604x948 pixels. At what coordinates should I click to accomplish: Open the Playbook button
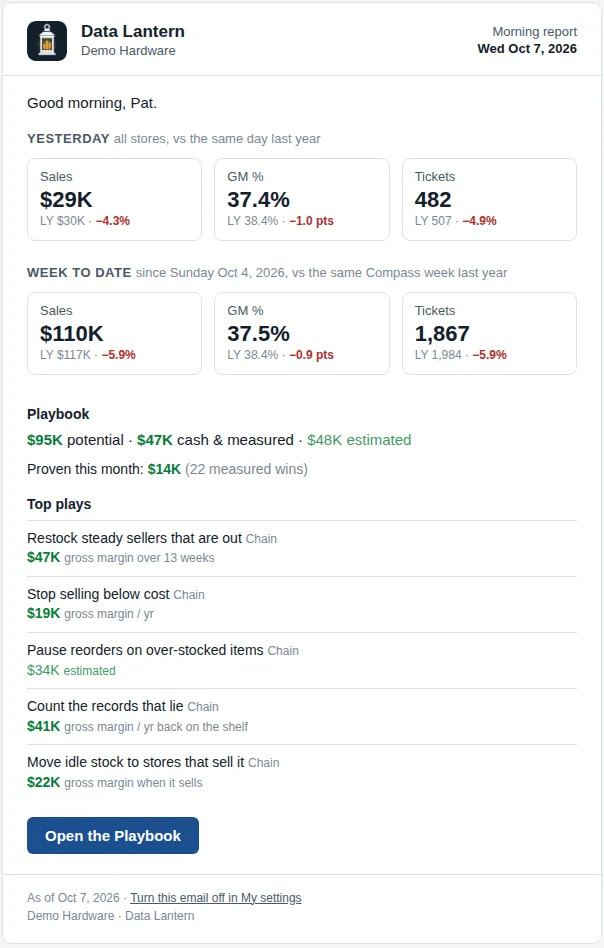tap(112, 836)
